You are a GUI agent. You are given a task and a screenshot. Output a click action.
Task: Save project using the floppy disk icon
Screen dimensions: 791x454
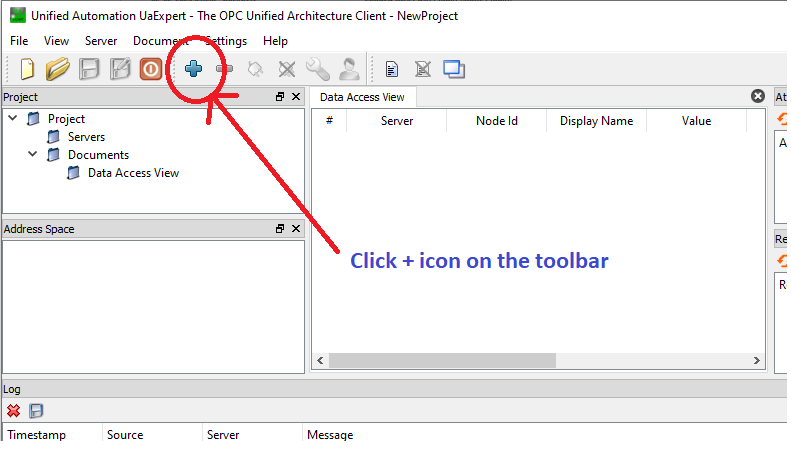(x=89, y=69)
